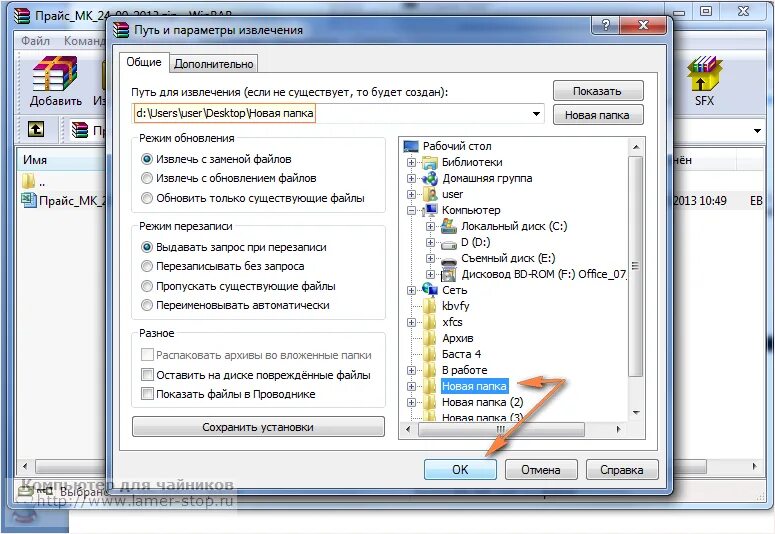Click the Компьютер icon in tree
Viewport: 775px width, 534px height.
(x=430, y=210)
